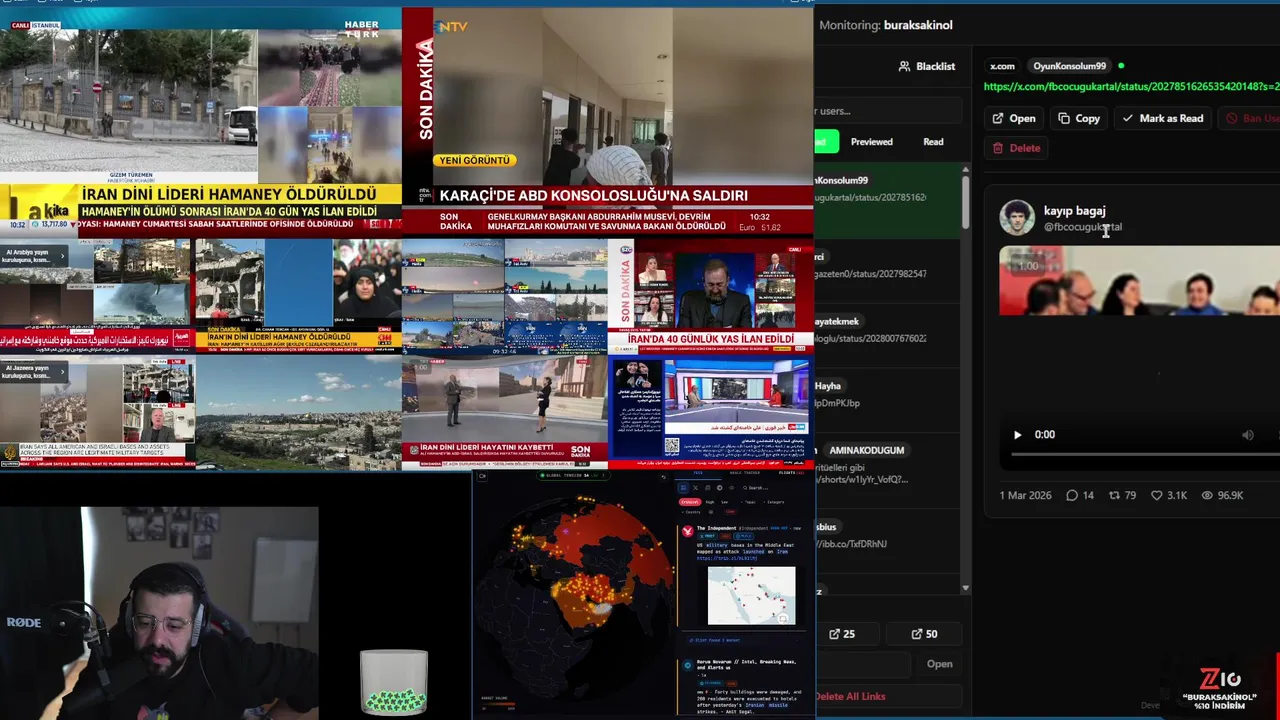Click the kayıp bagaj display name
Viewport: 1280px width, 720px height.
(1074, 211)
